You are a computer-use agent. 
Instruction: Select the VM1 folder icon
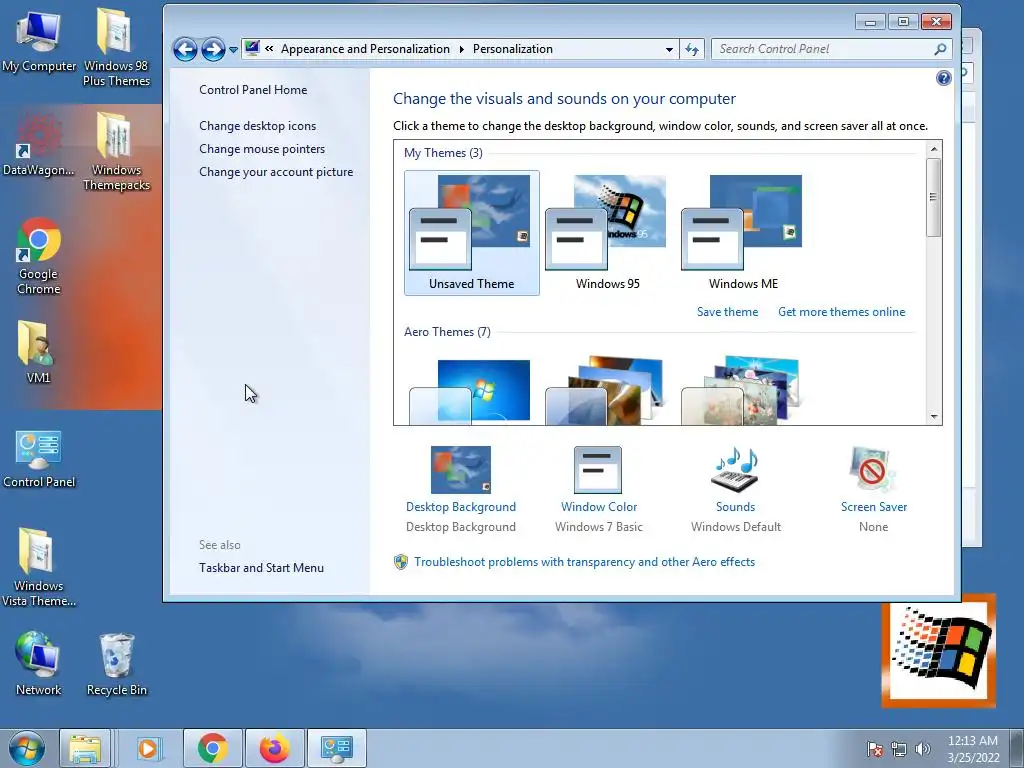pos(38,351)
